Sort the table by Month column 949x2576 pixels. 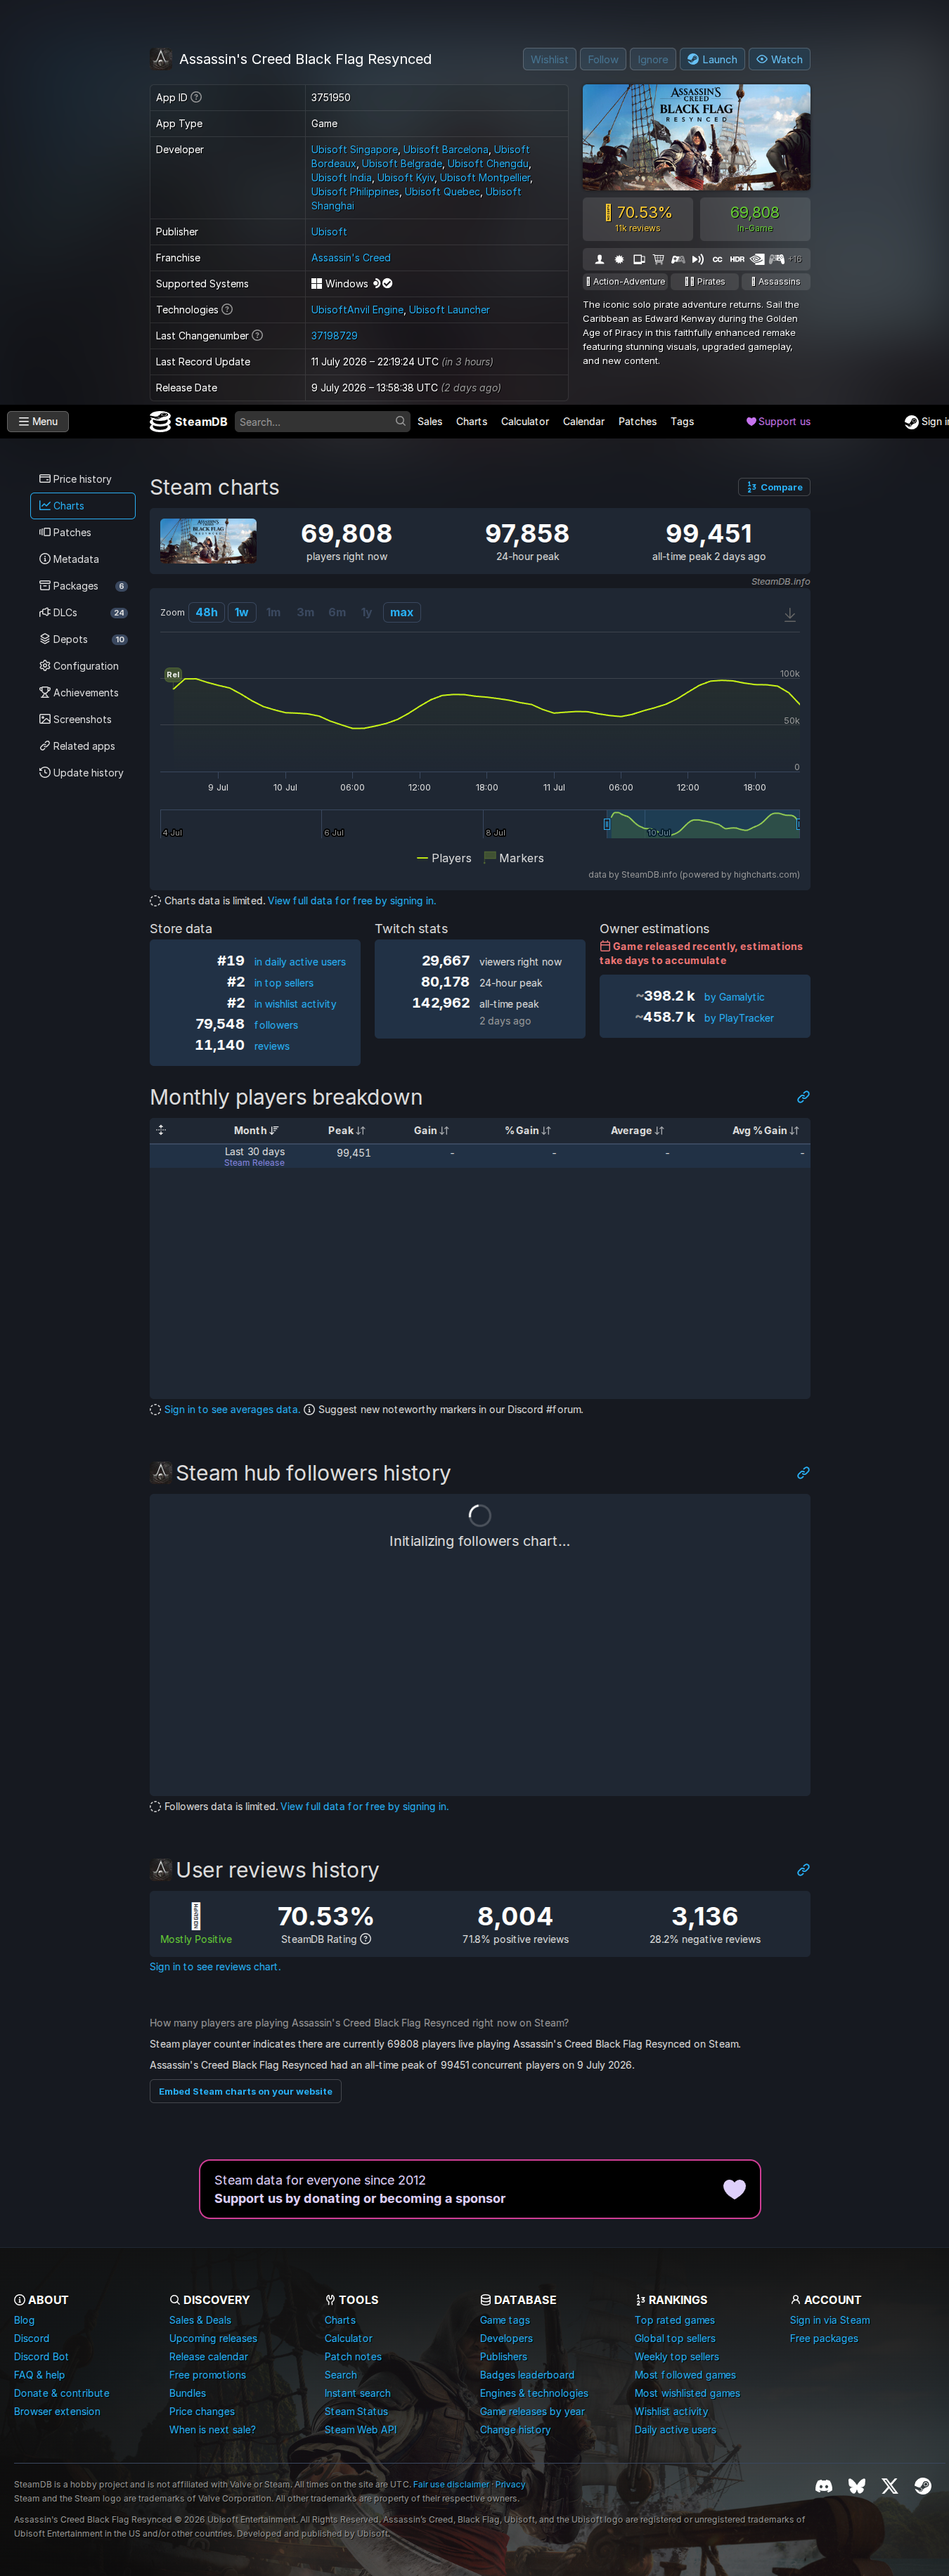tap(256, 1130)
